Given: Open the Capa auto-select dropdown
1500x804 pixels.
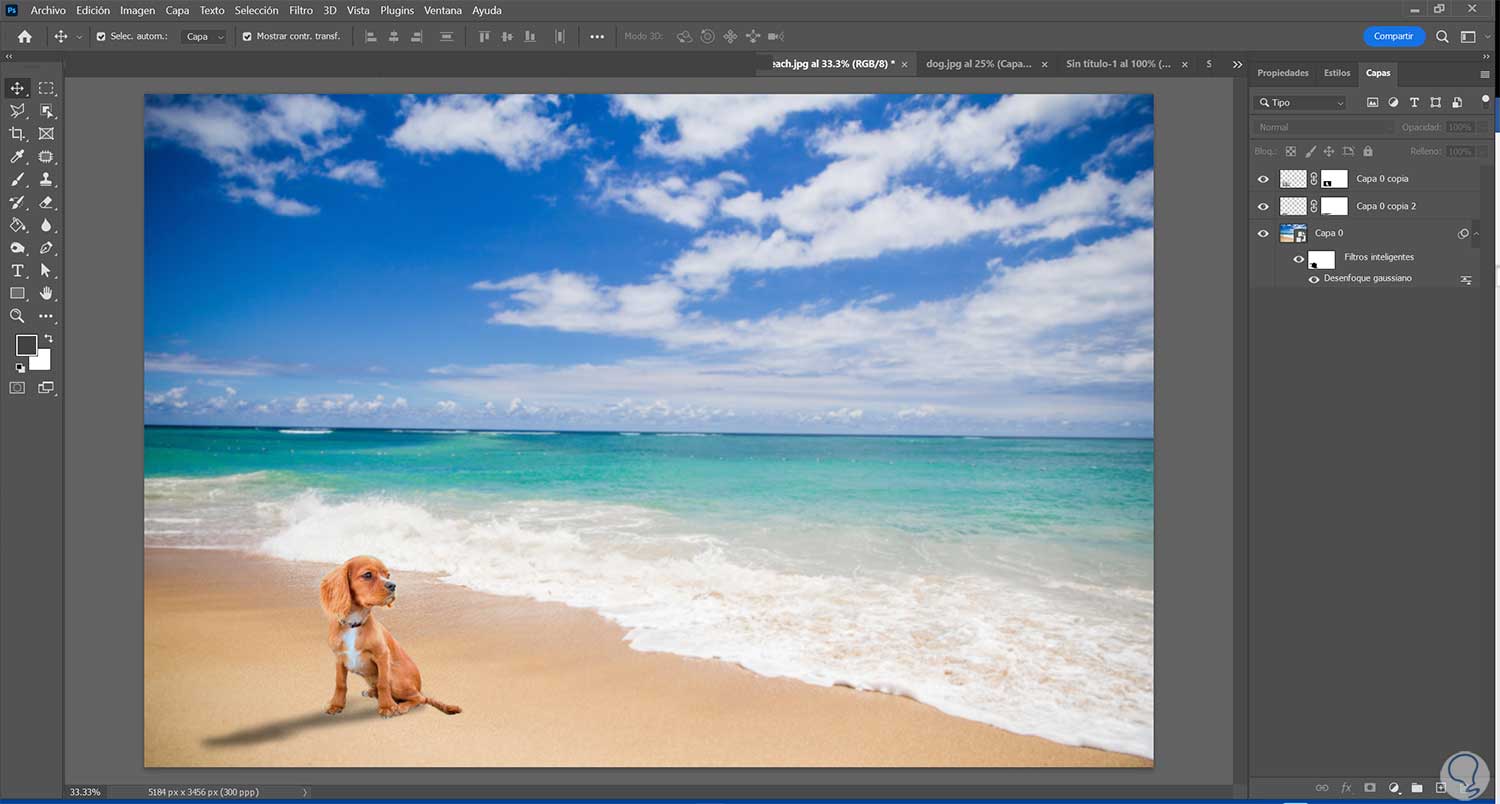Looking at the screenshot, I should [x=204, y=36].
